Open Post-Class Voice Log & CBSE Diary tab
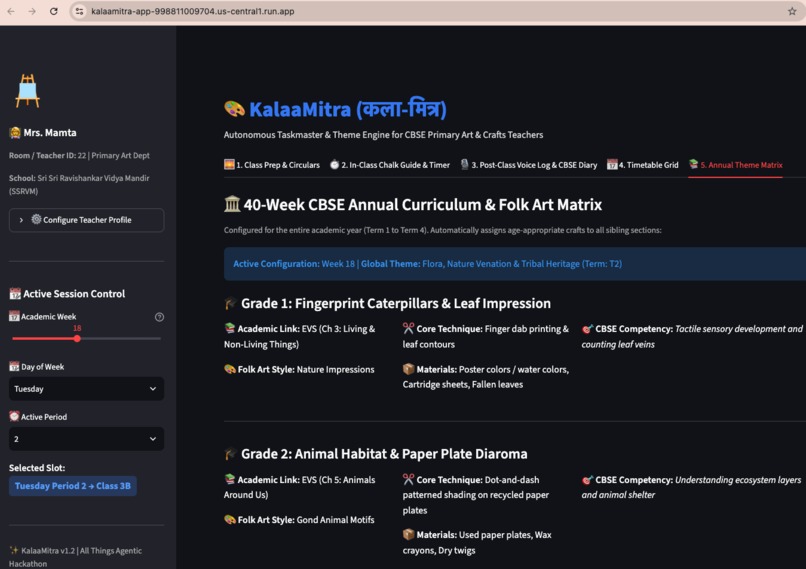806x569 pixels. pos(528,164)
